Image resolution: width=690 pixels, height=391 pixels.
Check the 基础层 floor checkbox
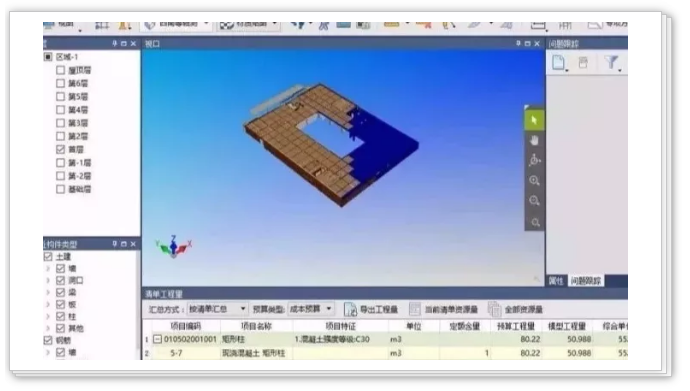click(60, 189)
